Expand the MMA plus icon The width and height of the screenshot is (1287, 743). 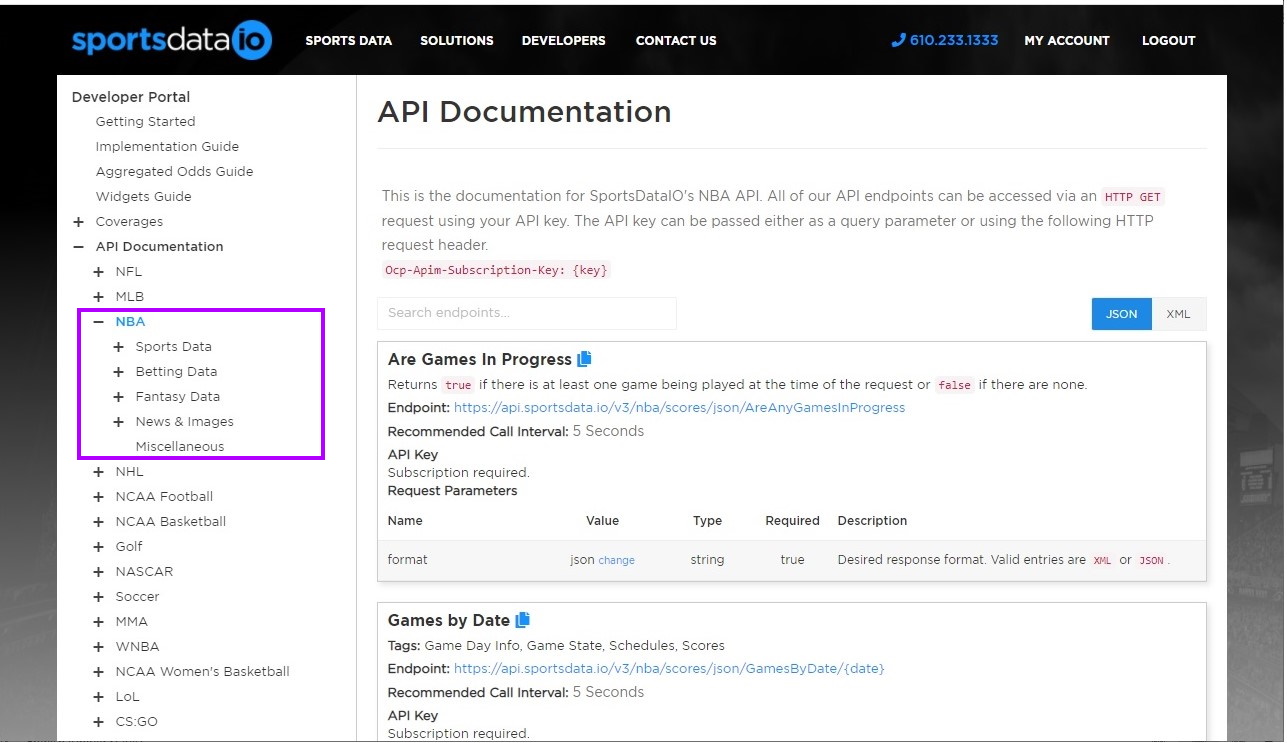(x=98, y=622)
